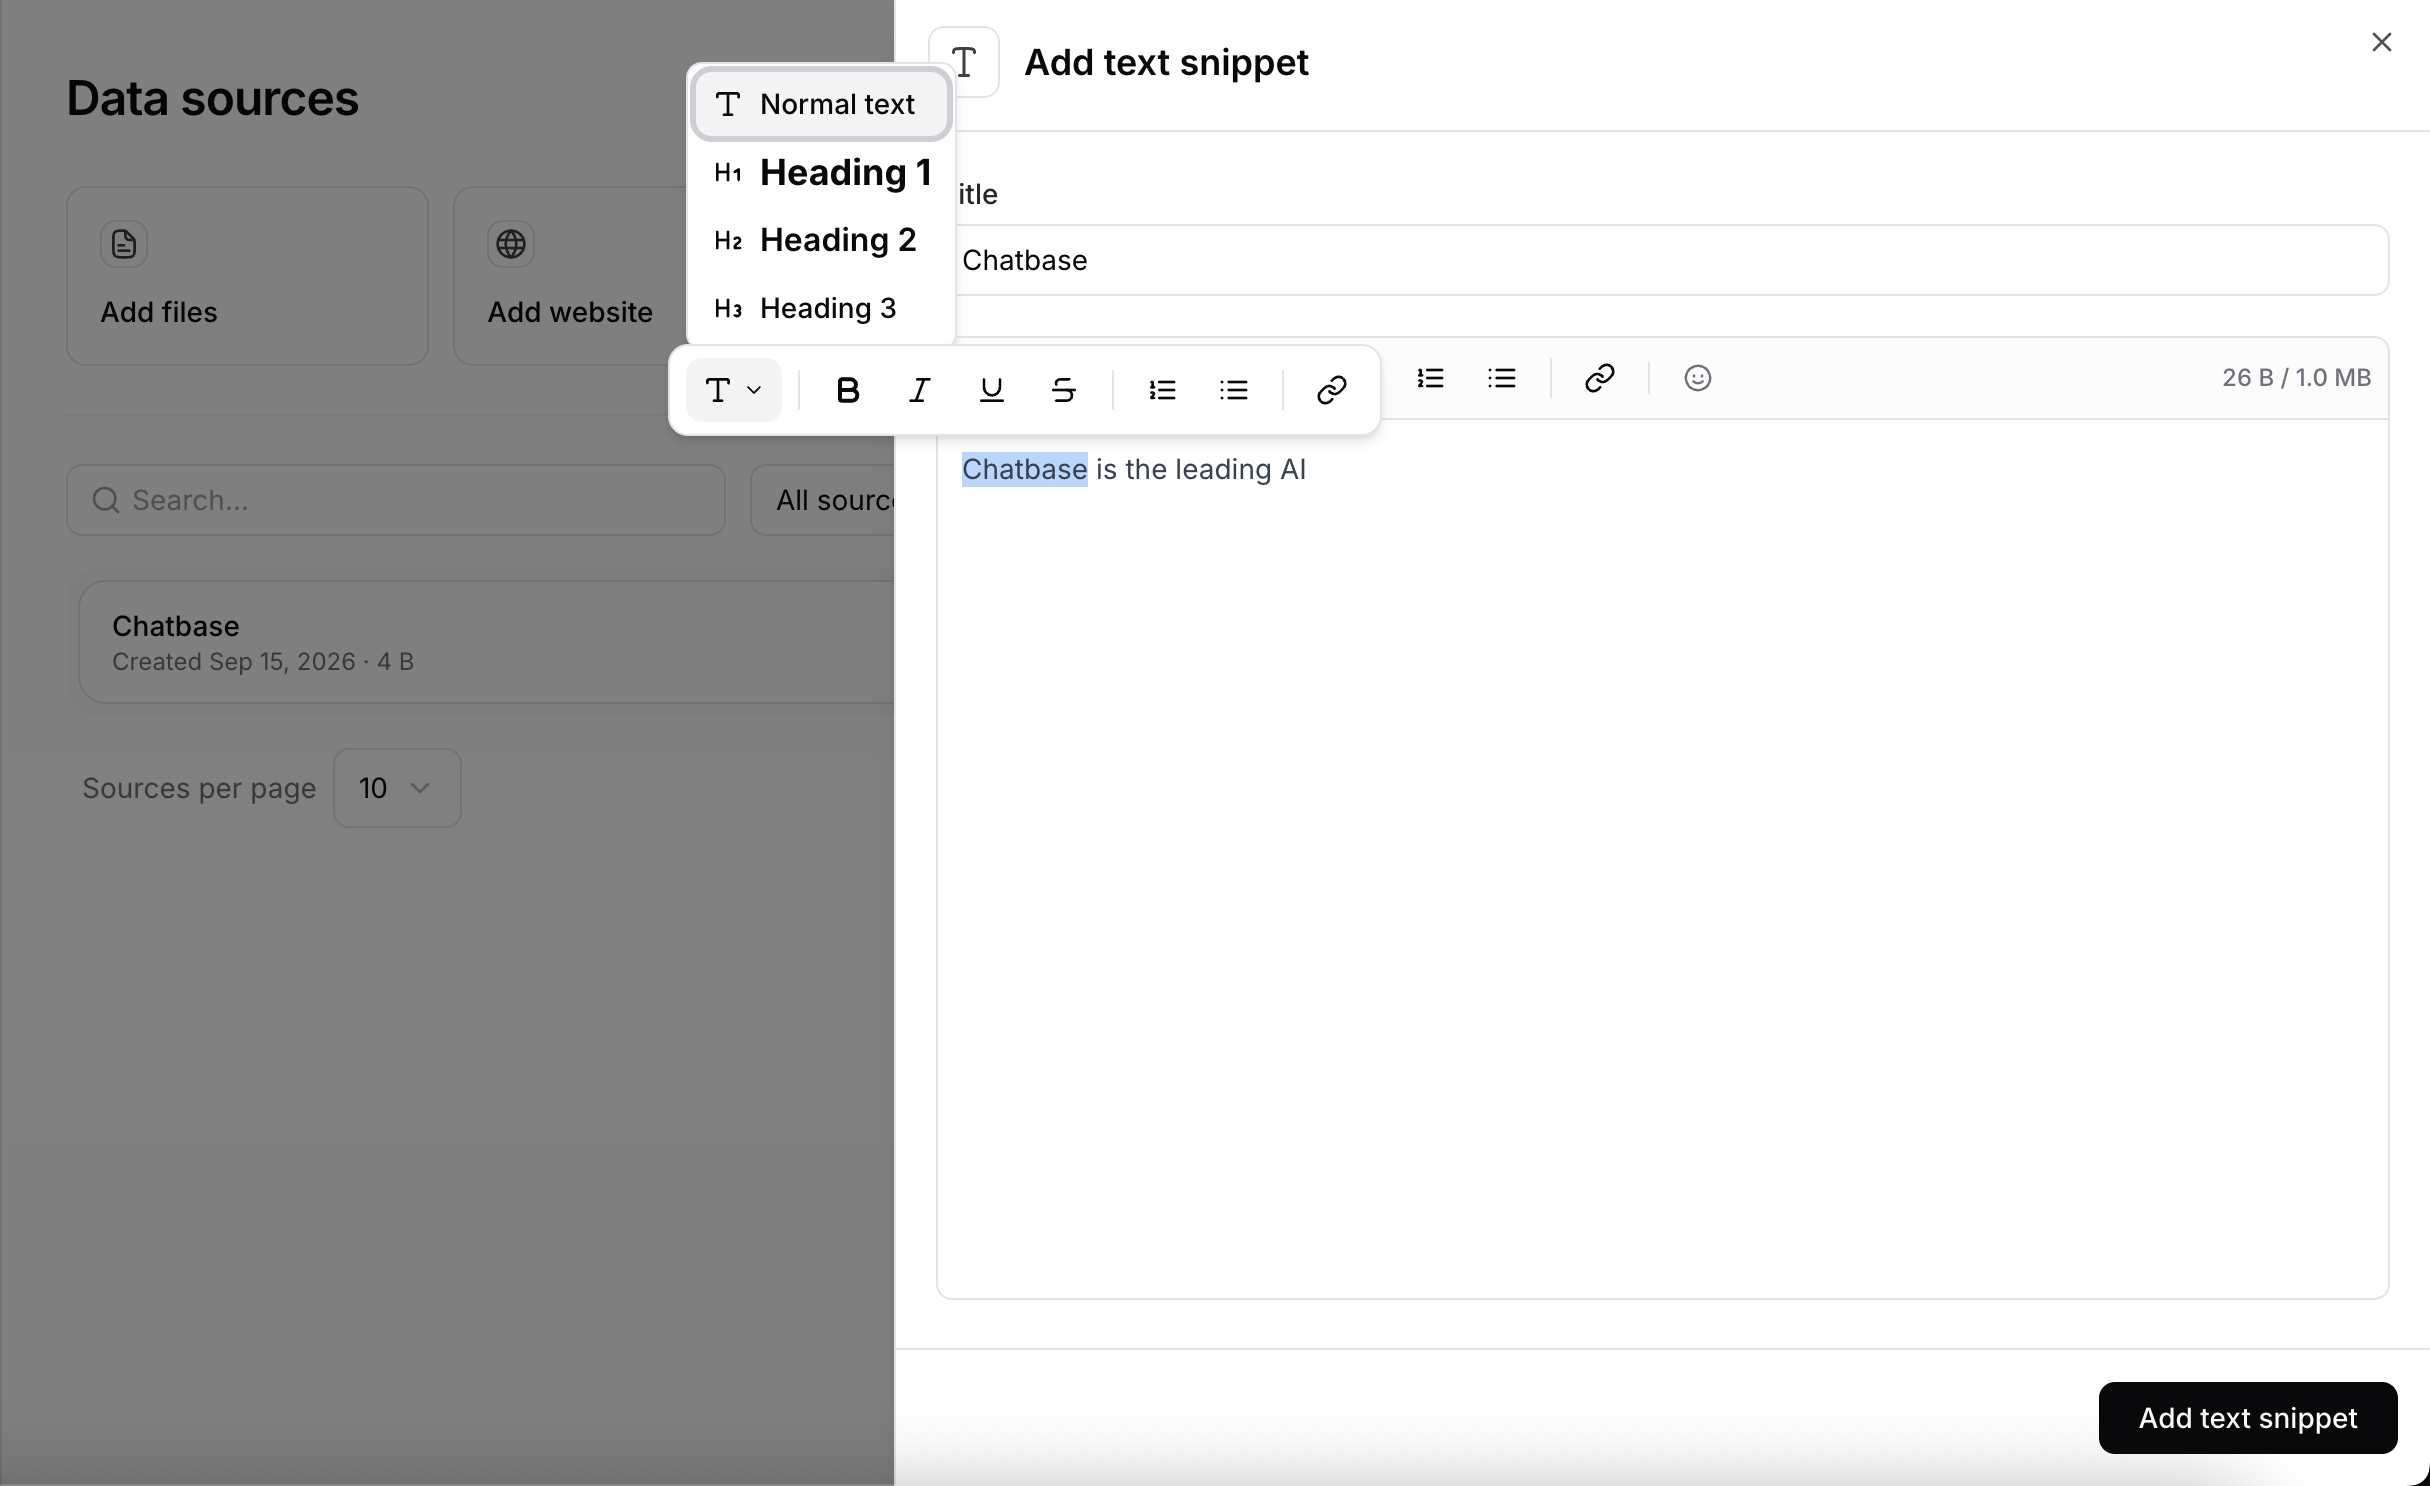
Task: Open text style dropdown in floating toolbar
Action: (x=734, y=390)
